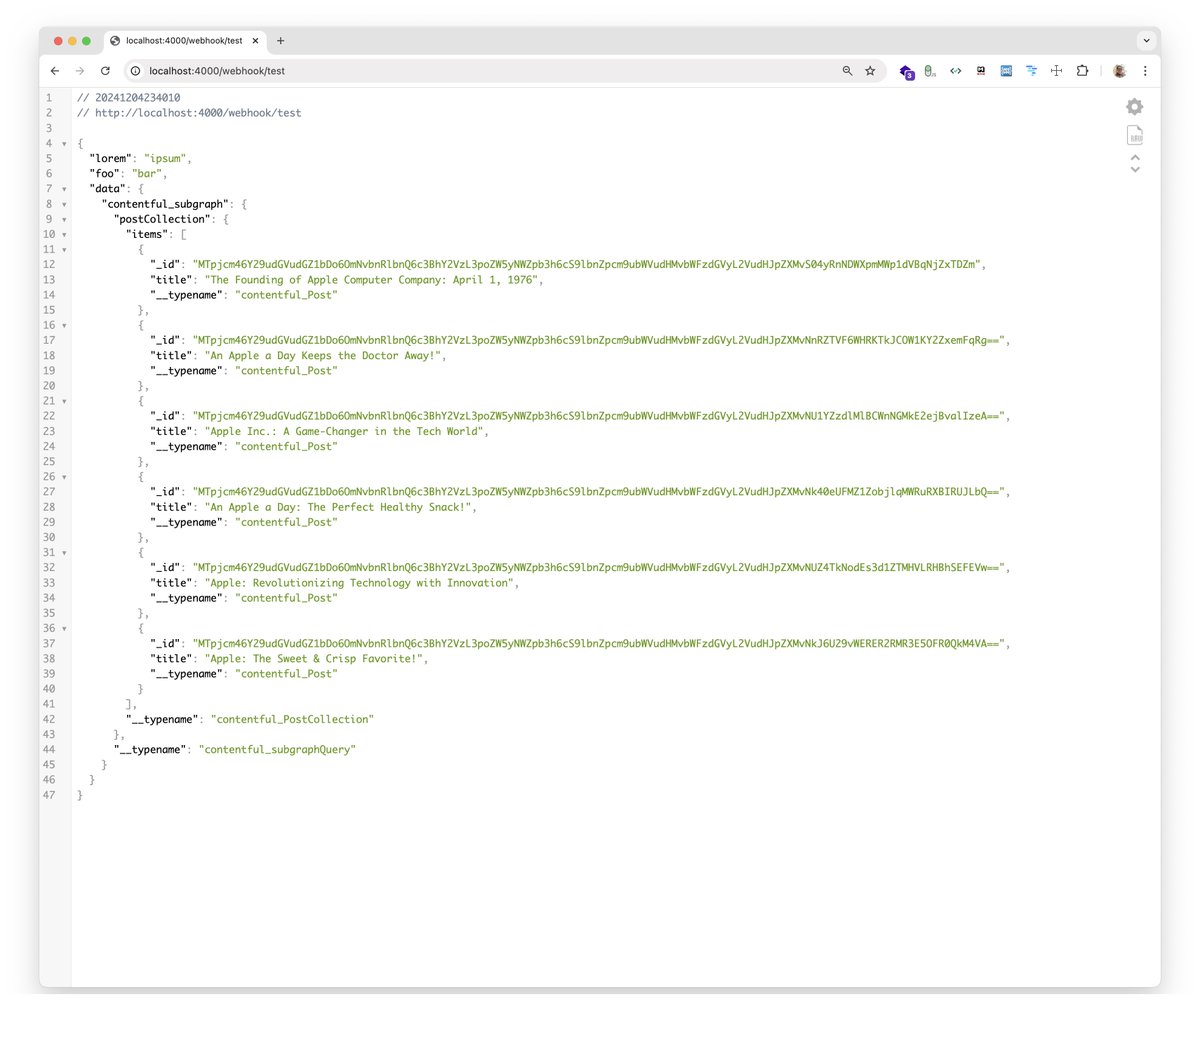This screenshot has width=1200, height=1039.
Task: Open zoom magnifier in address bar
Action: pos(847,71)
